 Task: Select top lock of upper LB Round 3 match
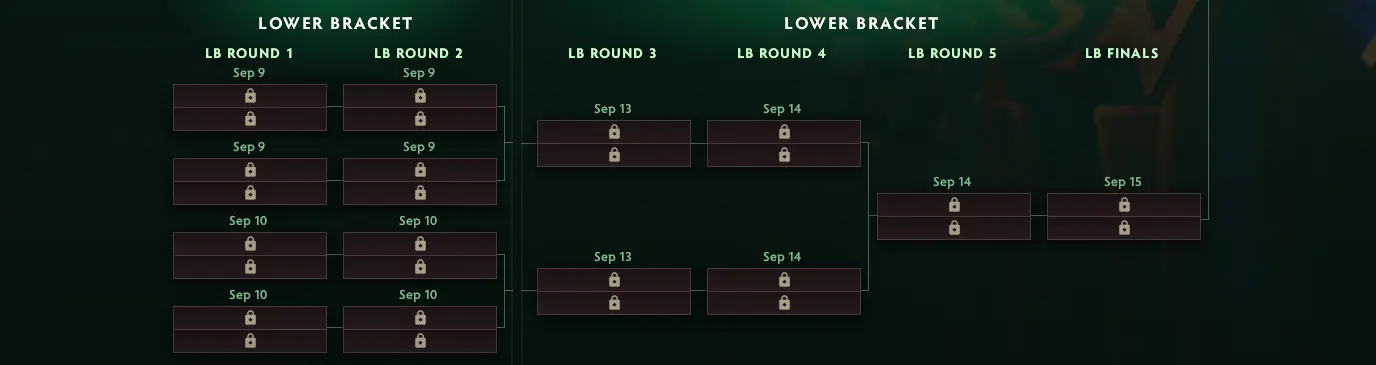pos(614,132)
